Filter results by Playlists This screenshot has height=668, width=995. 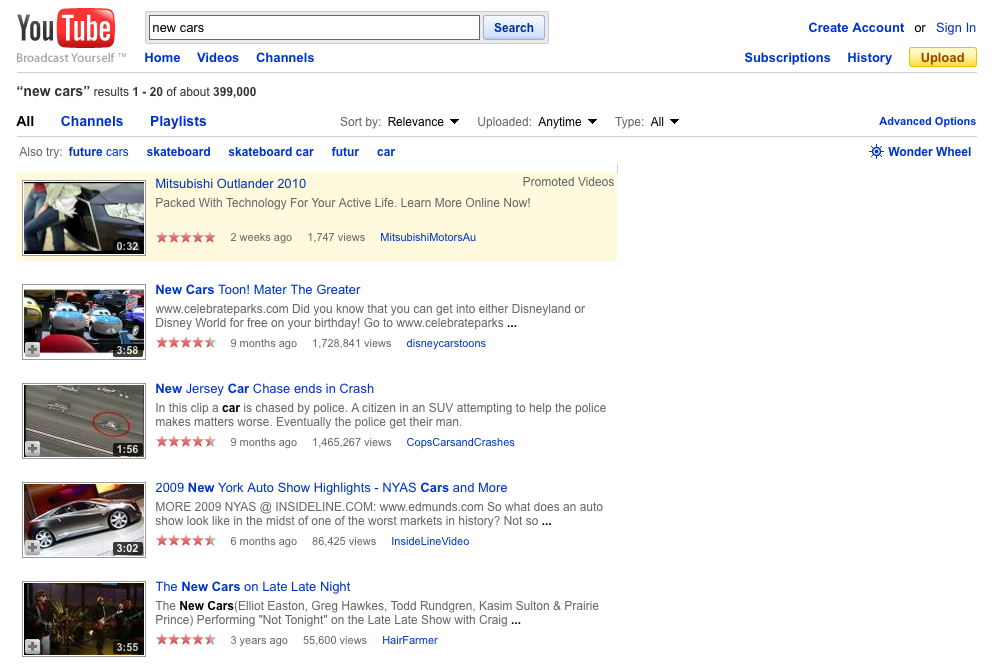click(x=178, y=121)
